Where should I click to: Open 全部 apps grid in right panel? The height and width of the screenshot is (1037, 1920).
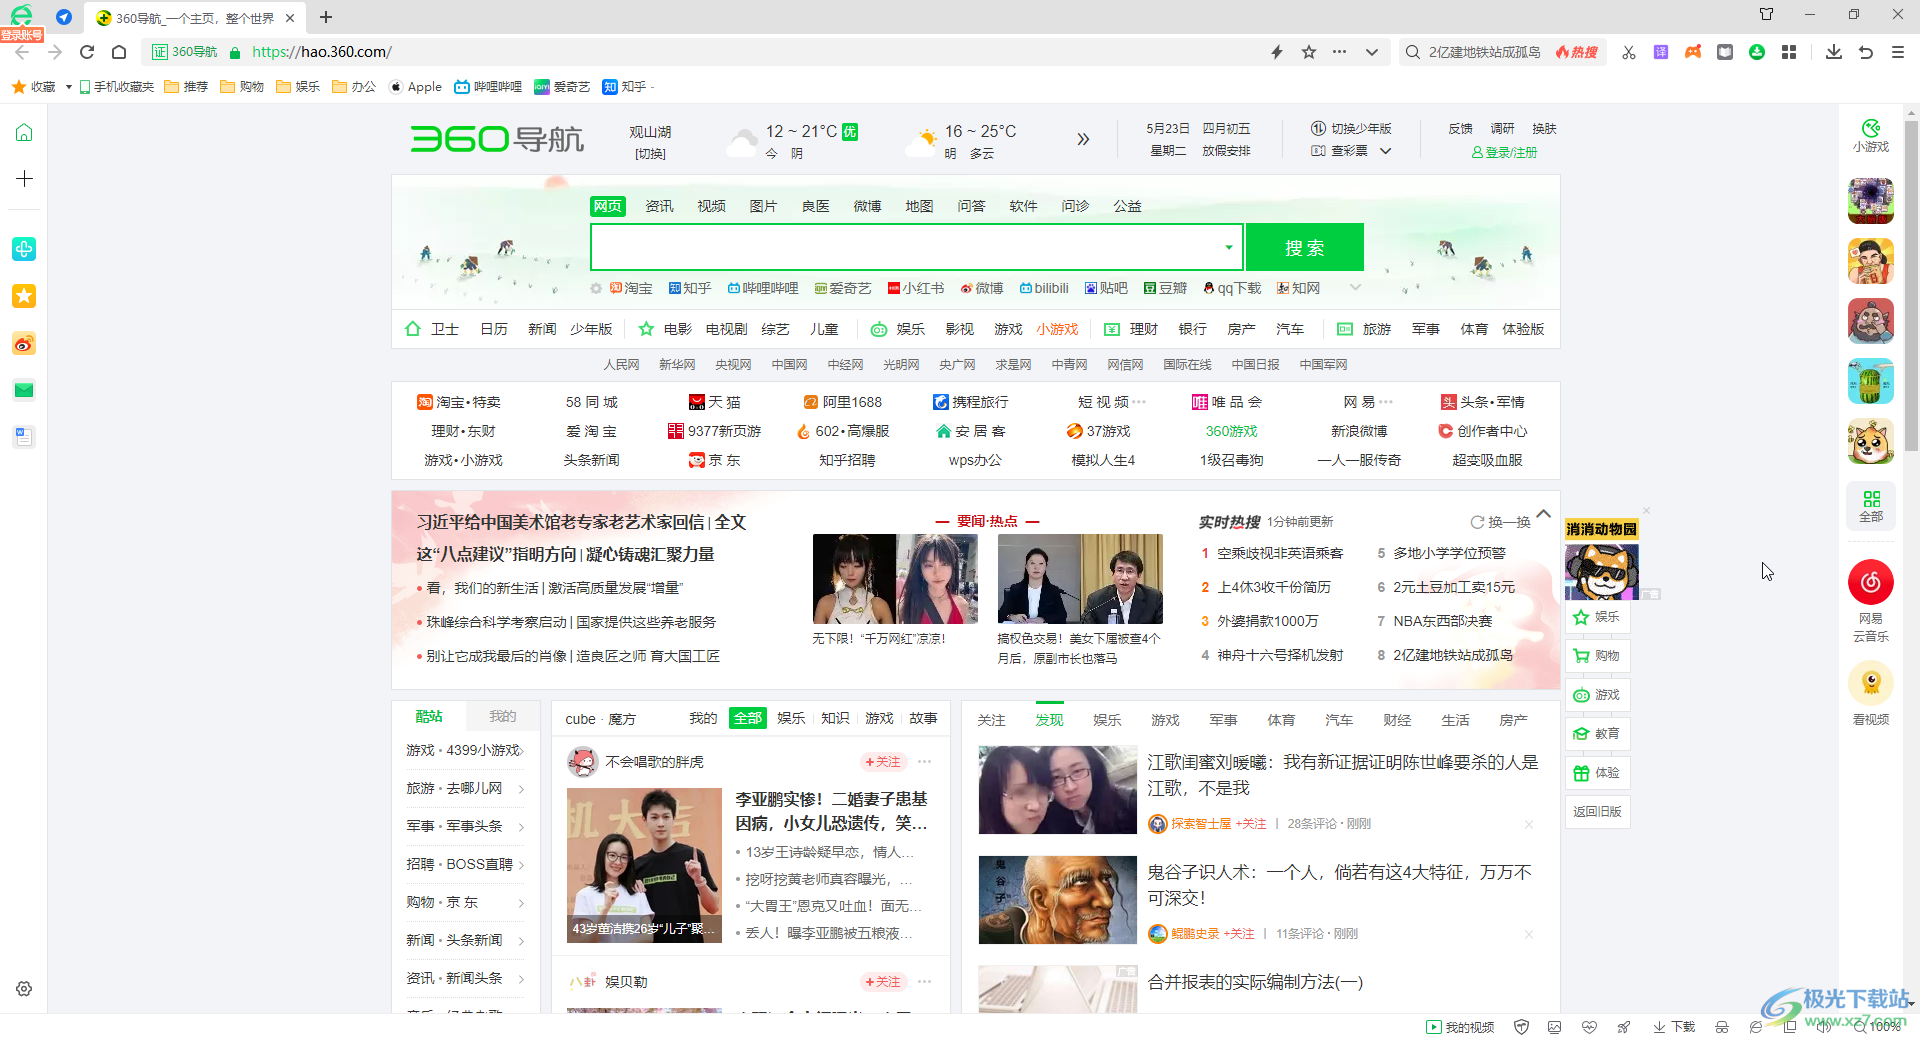click(1870, 506)
